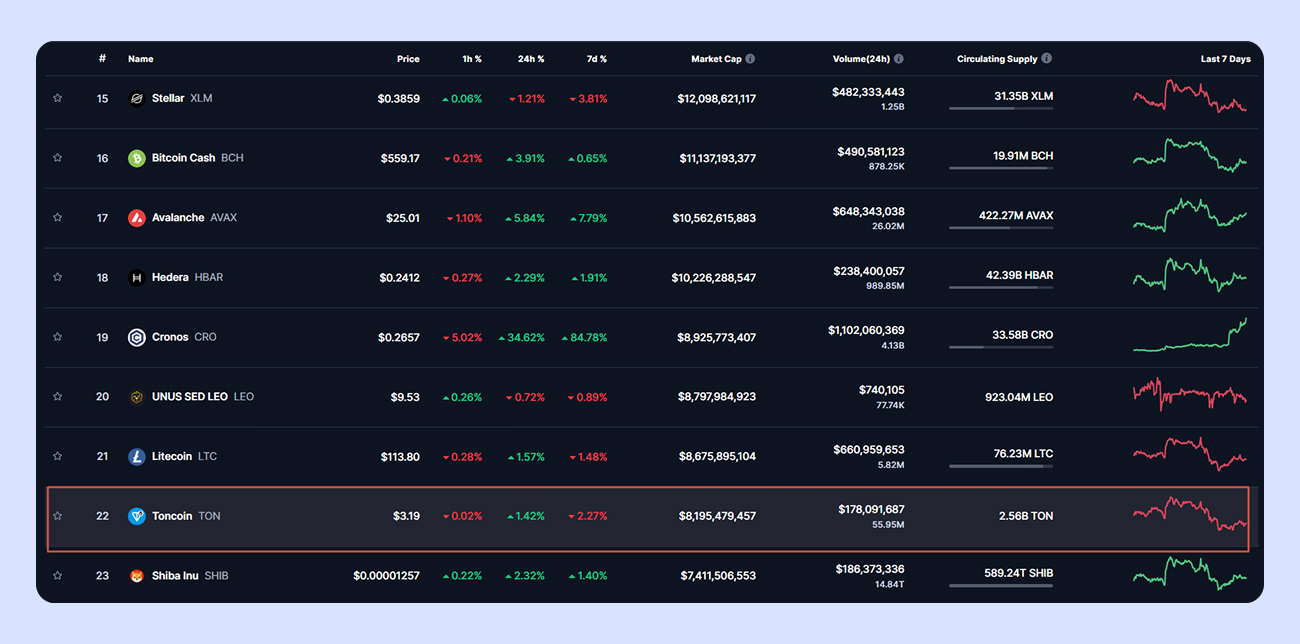Viewport: 1300px width, 644px height.
Task: Click the Cronos CRO logo icon
Action: click(x=137, y=338)
